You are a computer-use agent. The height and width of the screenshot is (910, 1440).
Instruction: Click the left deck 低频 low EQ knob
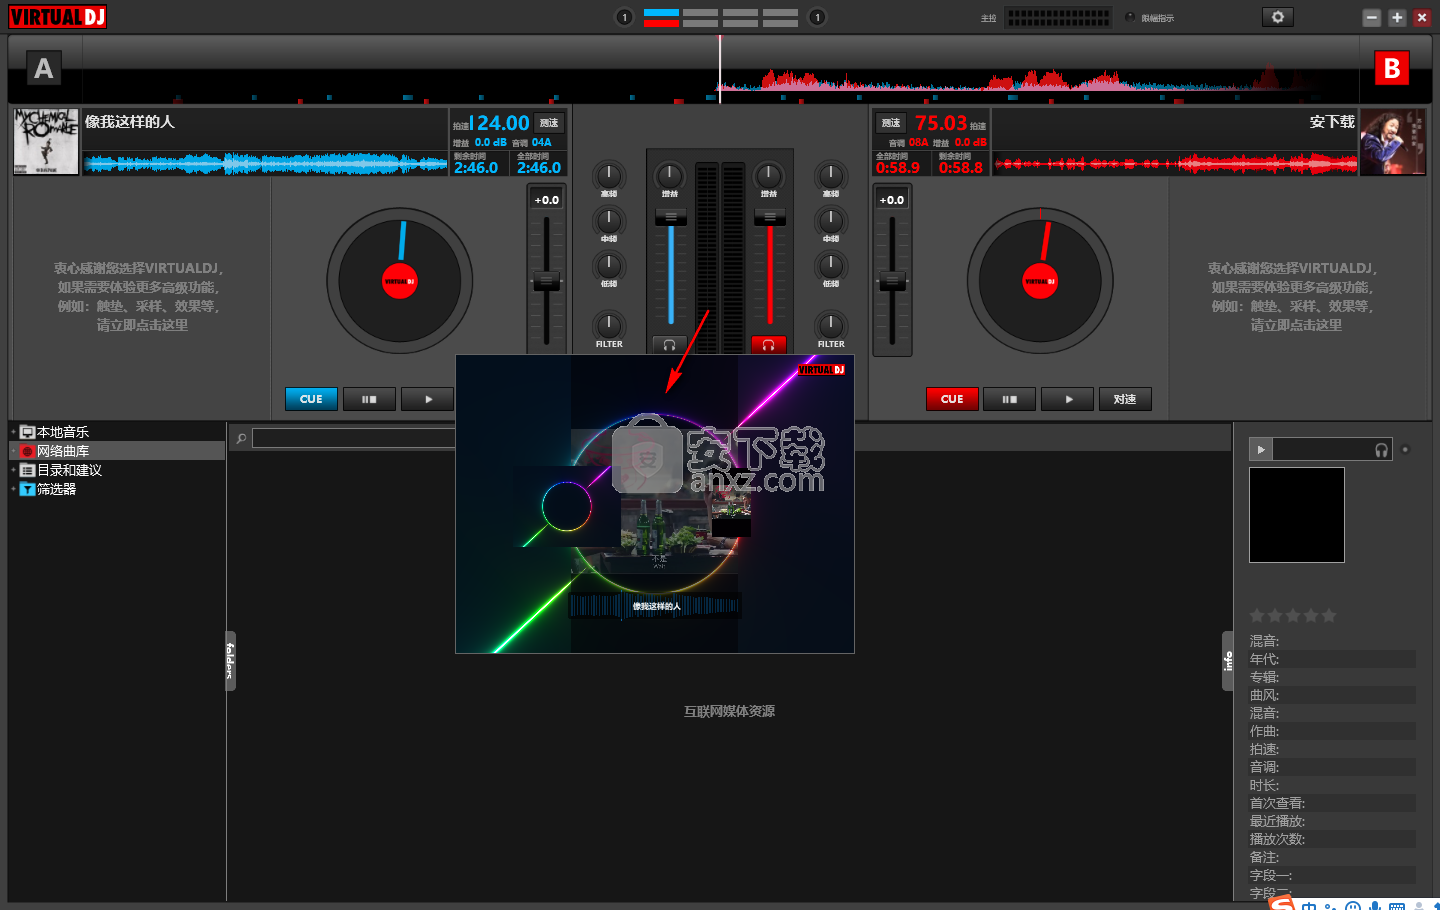tap(609, 265)
